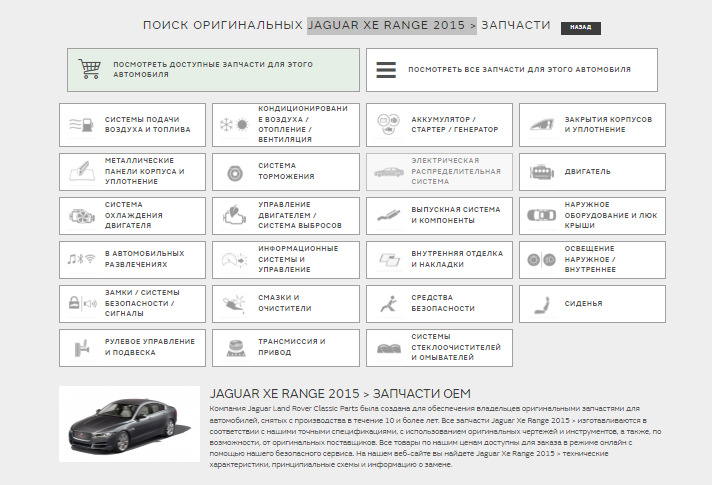Click the steering and suspension icon
Viewport: 712px width, 485px height.
(x=81, y=348)
